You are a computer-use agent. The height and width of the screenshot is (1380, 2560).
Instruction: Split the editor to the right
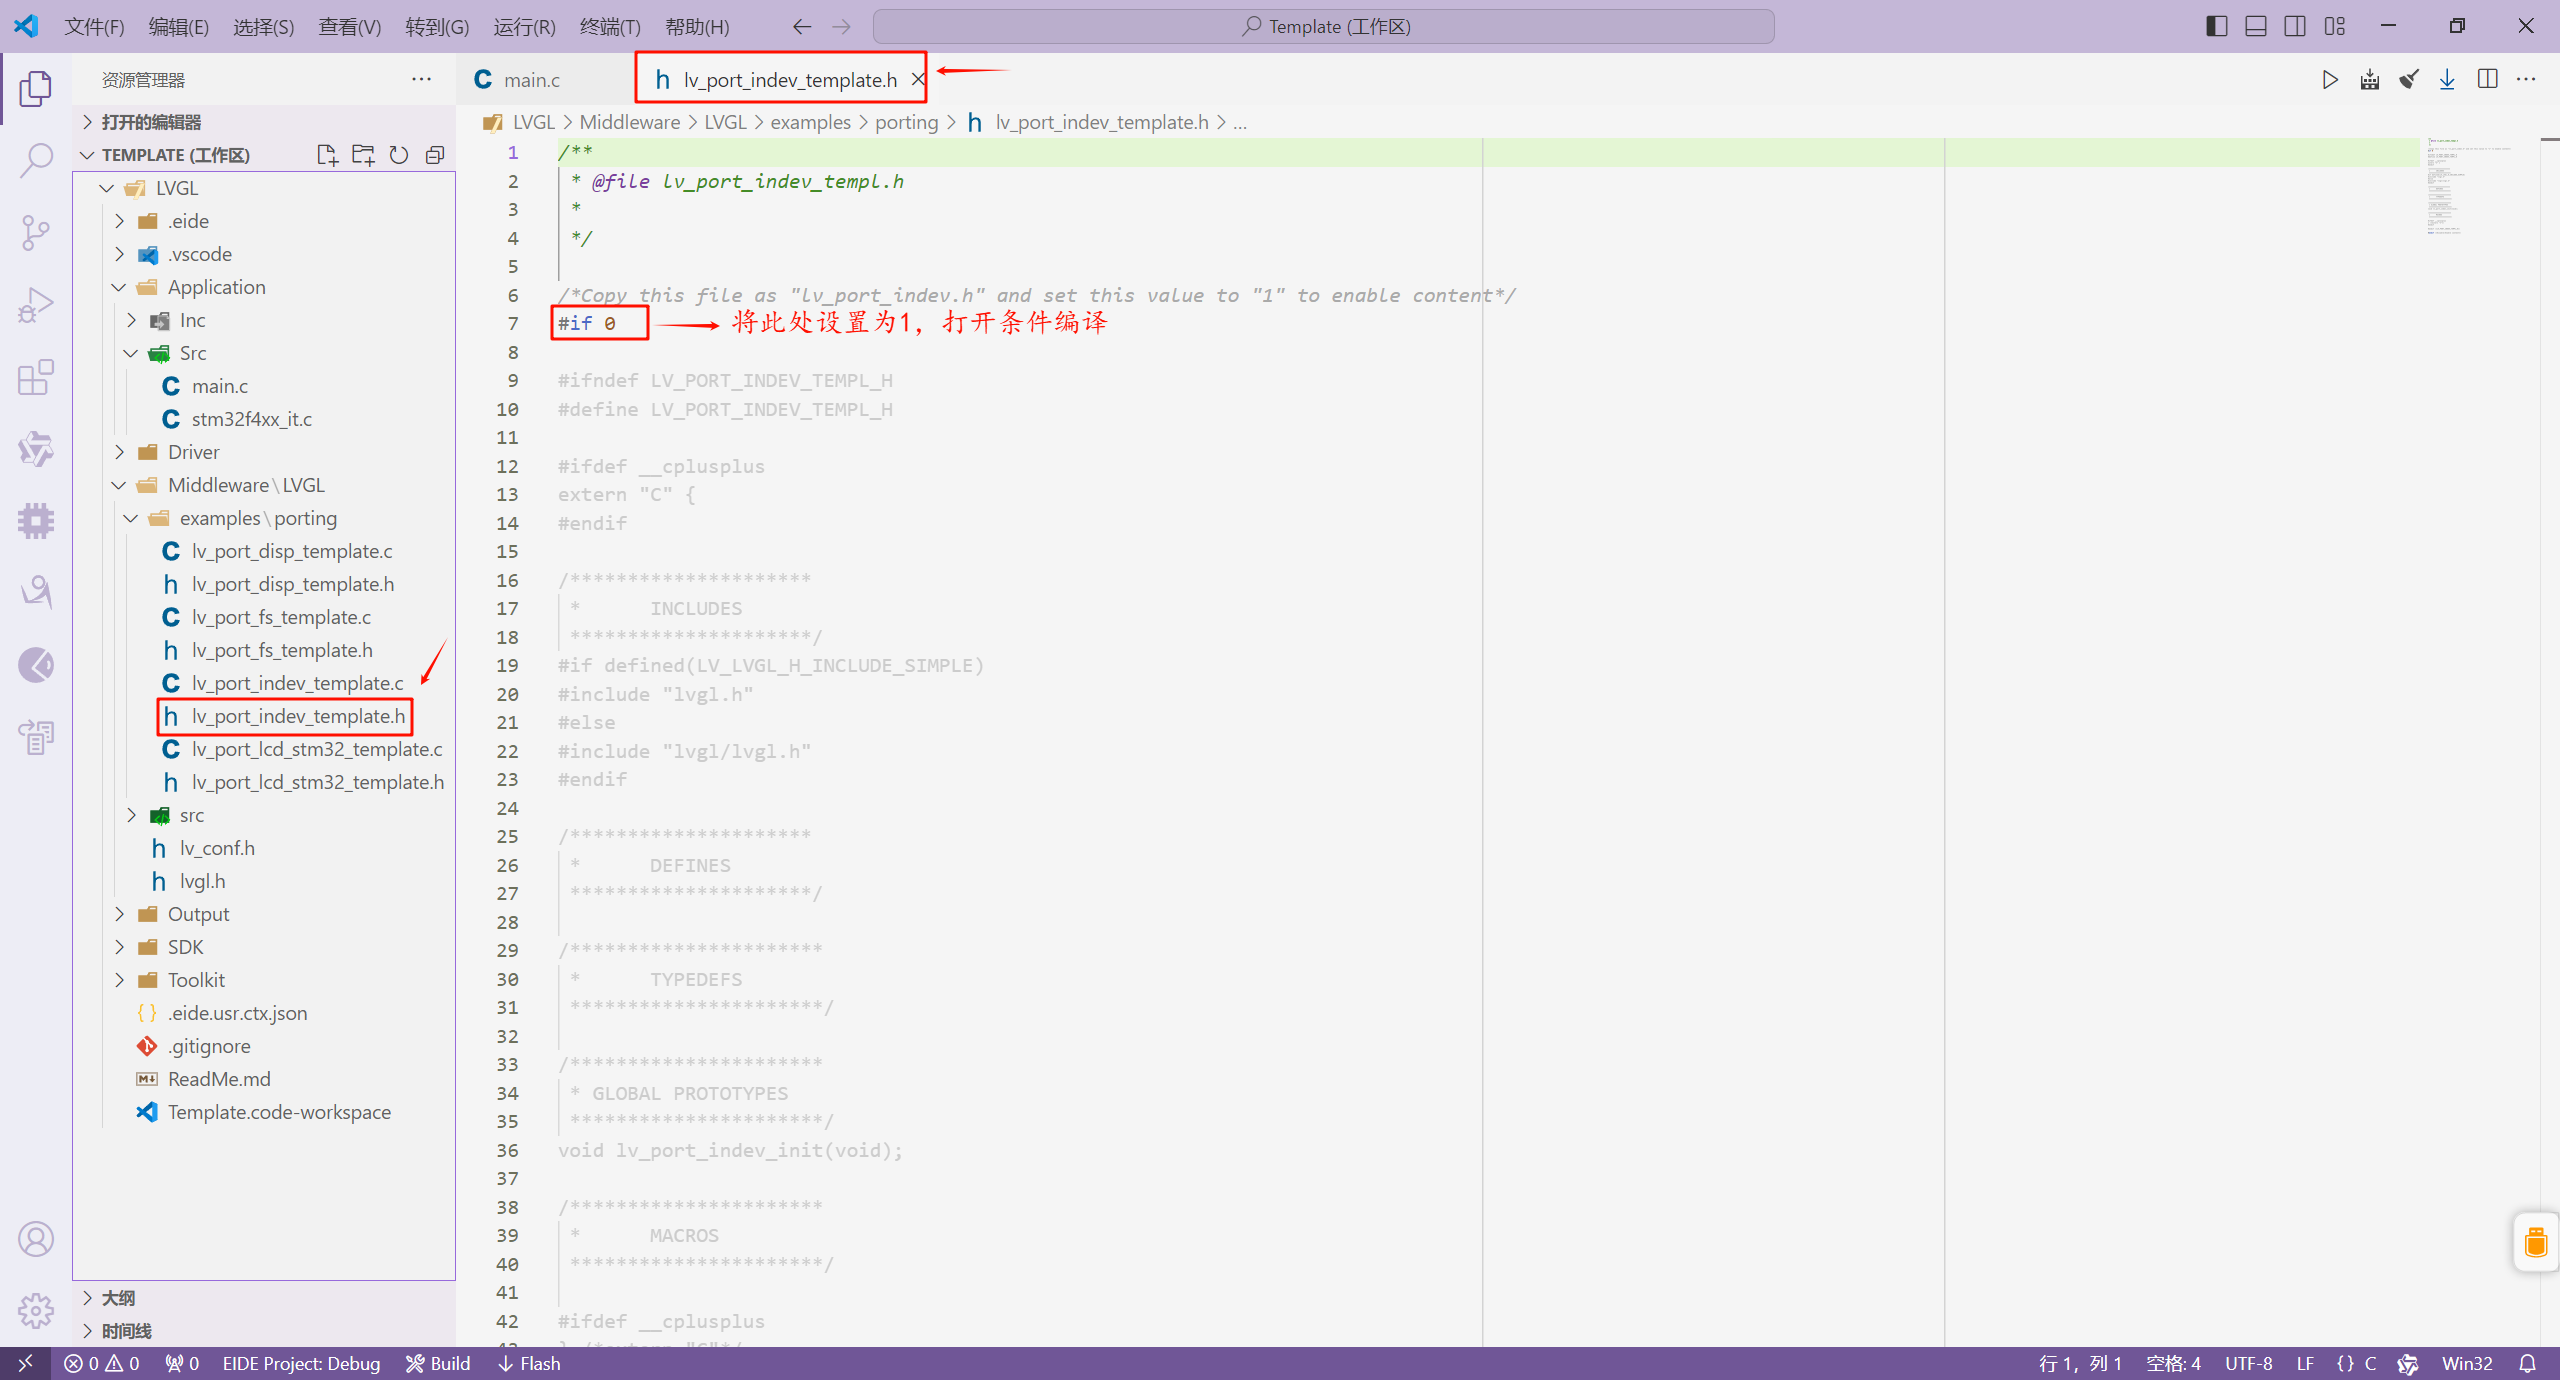point(2488,80)
